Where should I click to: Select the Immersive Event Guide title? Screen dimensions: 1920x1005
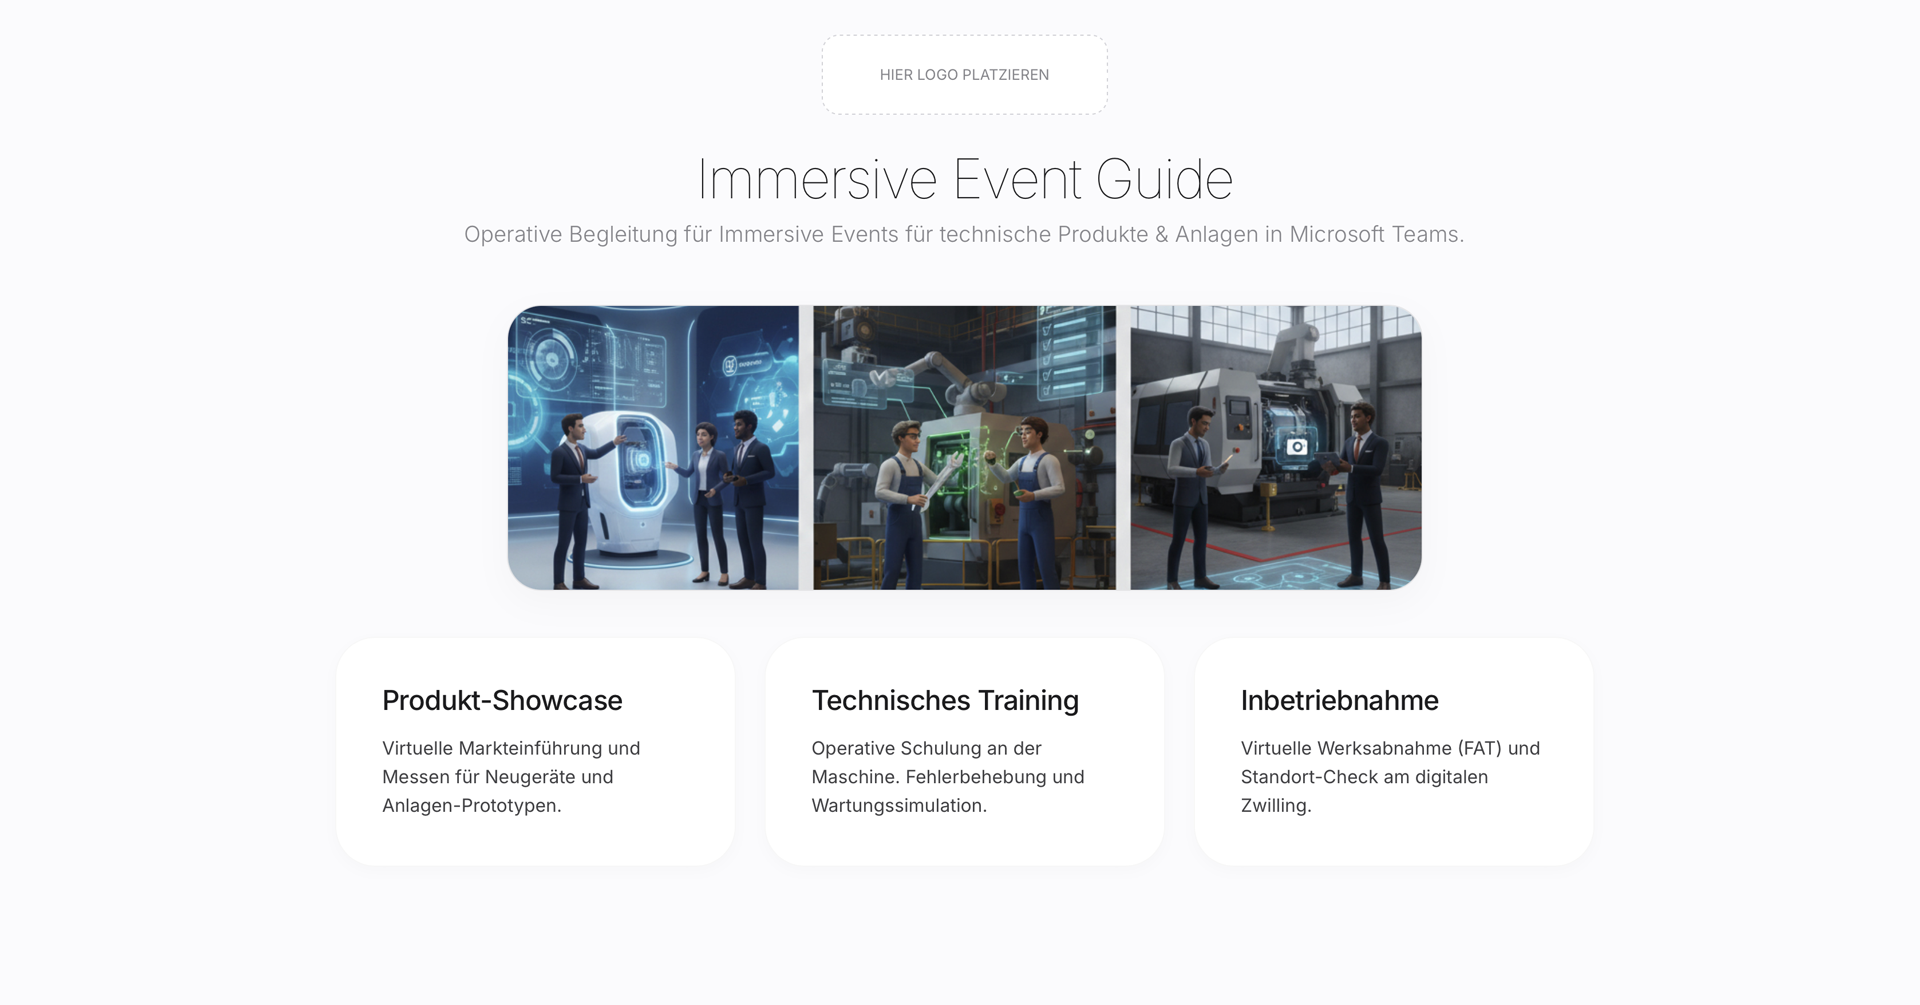(x=964, y=180)
